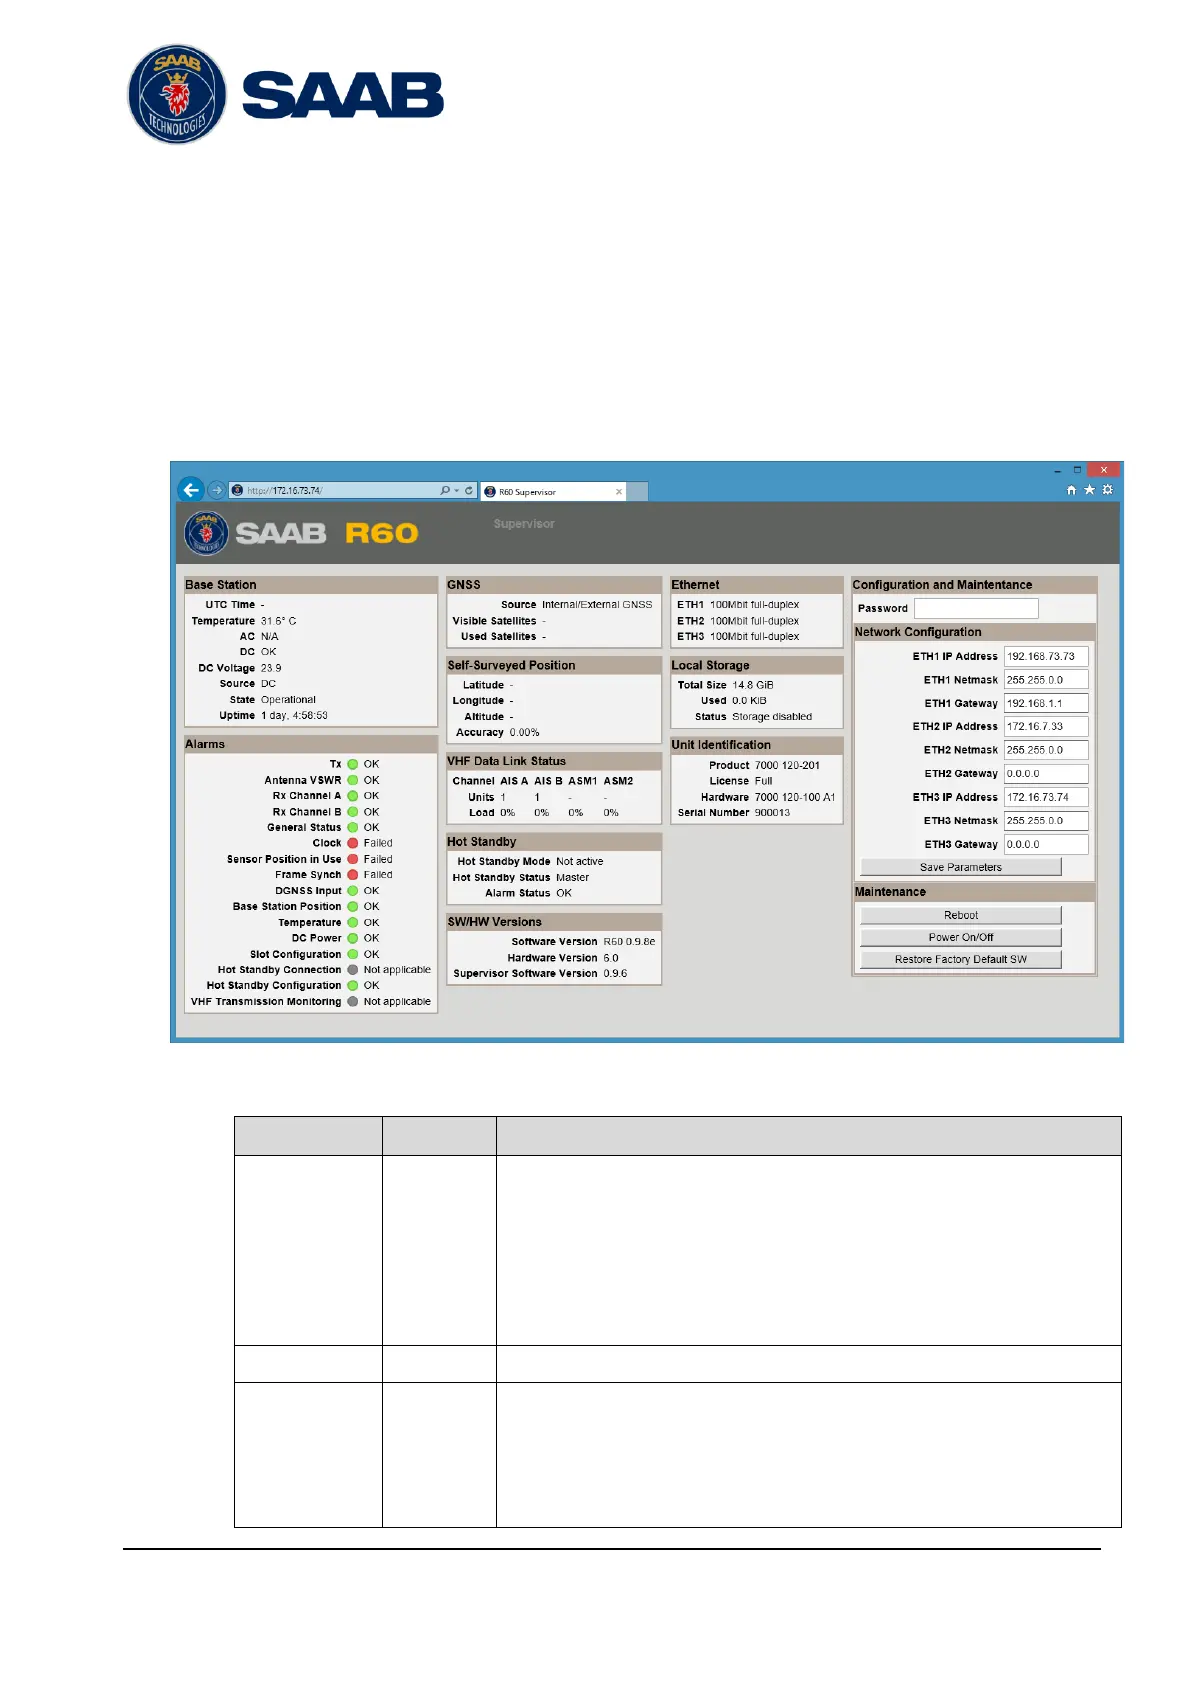1191x1684 pixels.
Task: Click Hot Standby Mode 'Not active' value
Action: pyautogui.click(x=580, y=862)
